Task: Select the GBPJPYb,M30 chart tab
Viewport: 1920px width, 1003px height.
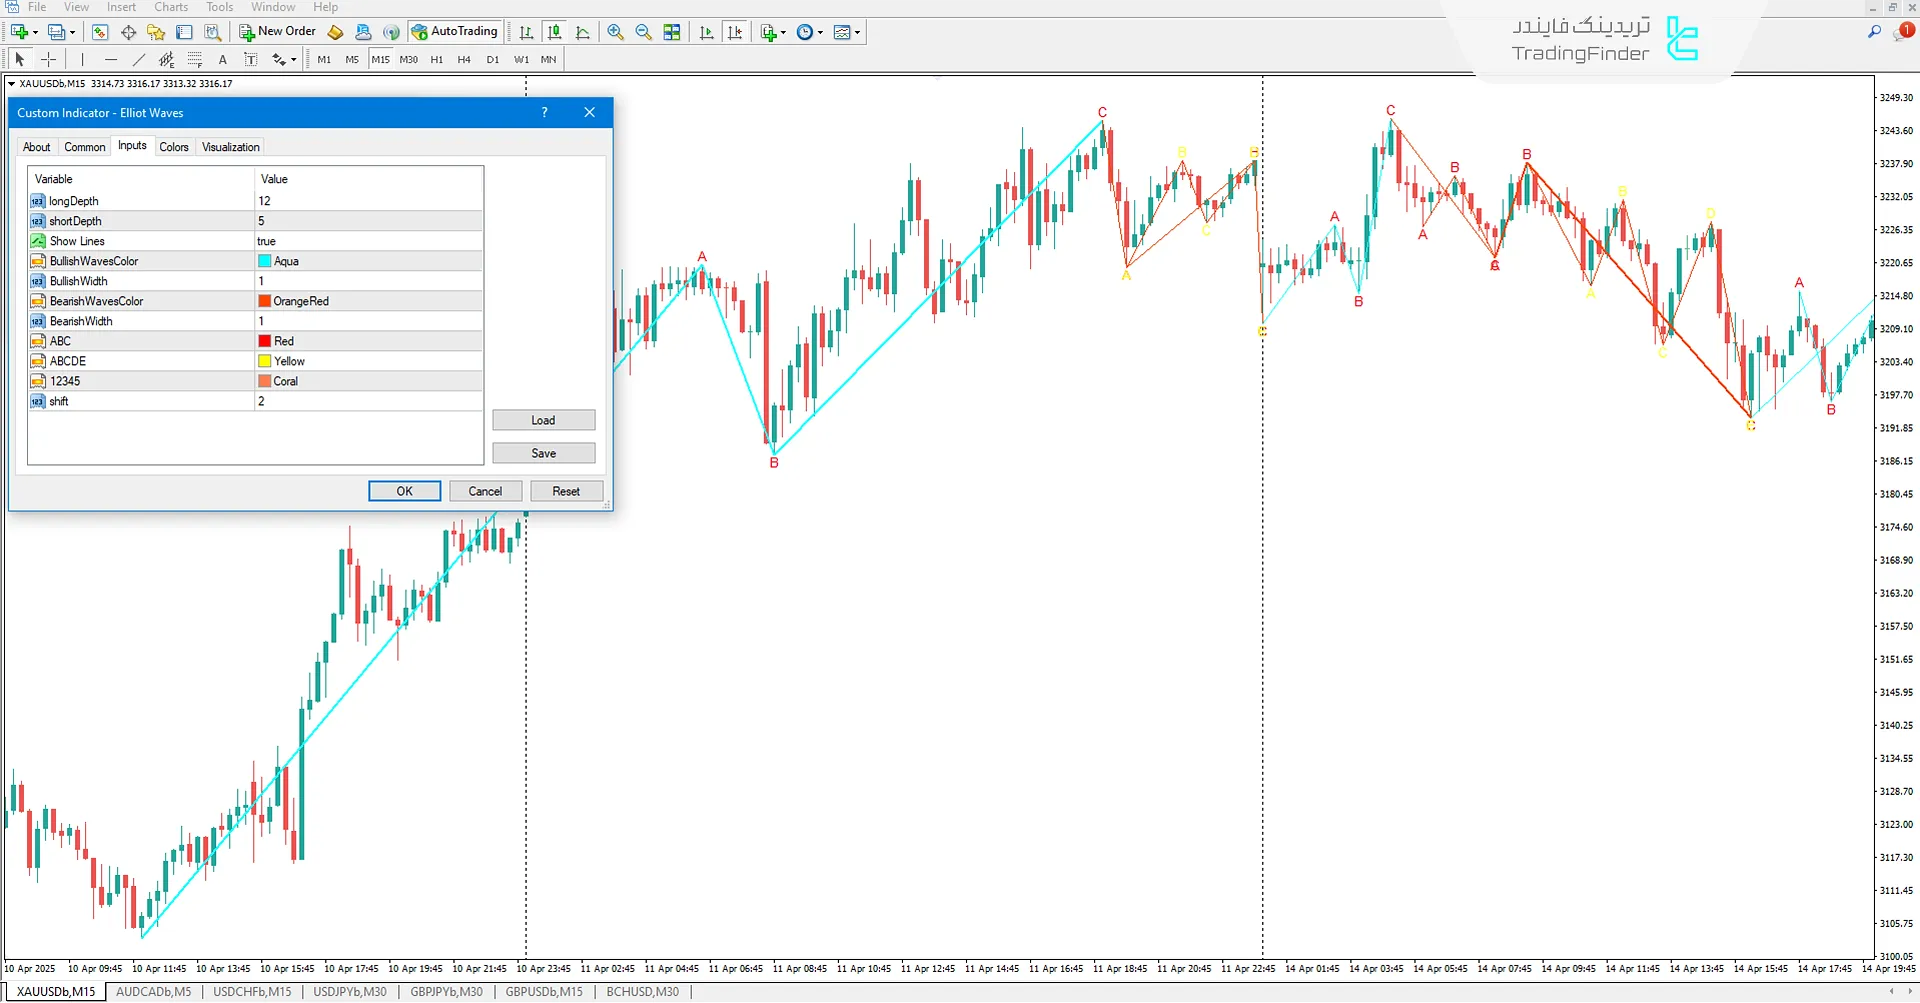Action: 446,992
